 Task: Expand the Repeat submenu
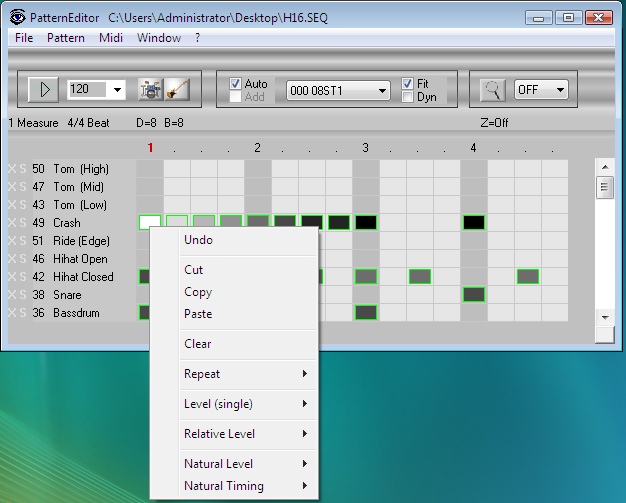pyautogui.click(x=248, y=374)
